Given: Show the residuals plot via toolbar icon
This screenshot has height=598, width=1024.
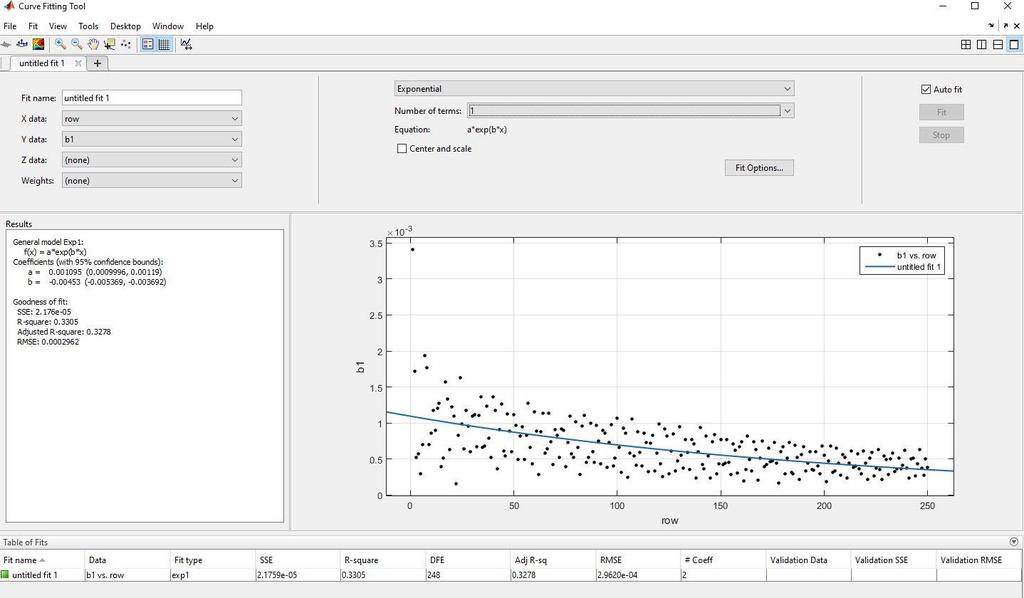Looking at the screenshot, I should click(x=22, y=44).
